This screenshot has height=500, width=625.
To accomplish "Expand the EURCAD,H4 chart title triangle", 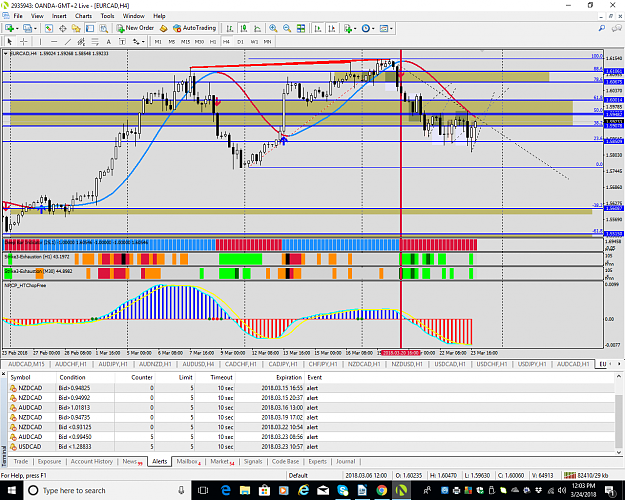I will [6, 53].
